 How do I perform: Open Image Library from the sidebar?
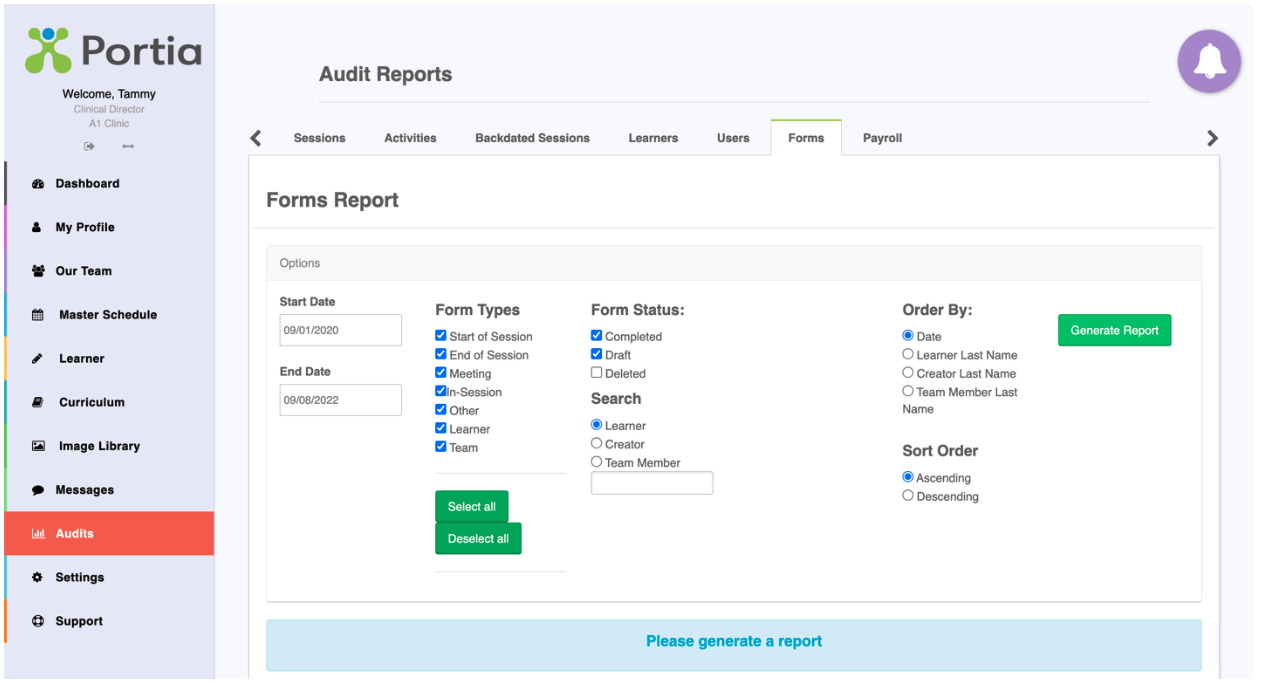click(x=109, y=446)
